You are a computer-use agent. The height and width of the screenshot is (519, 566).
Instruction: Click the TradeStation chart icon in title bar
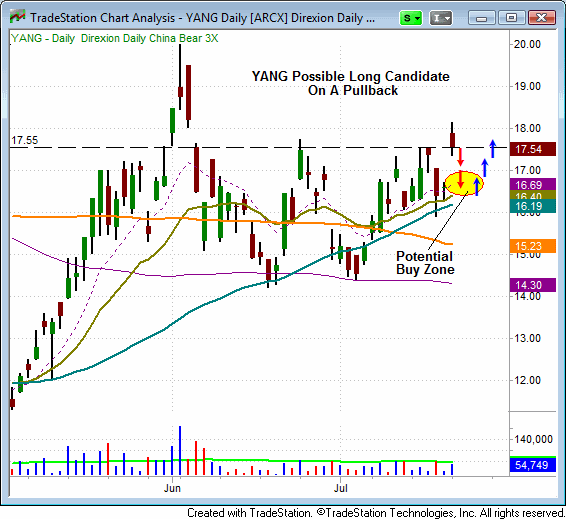(x=17, y=17)
